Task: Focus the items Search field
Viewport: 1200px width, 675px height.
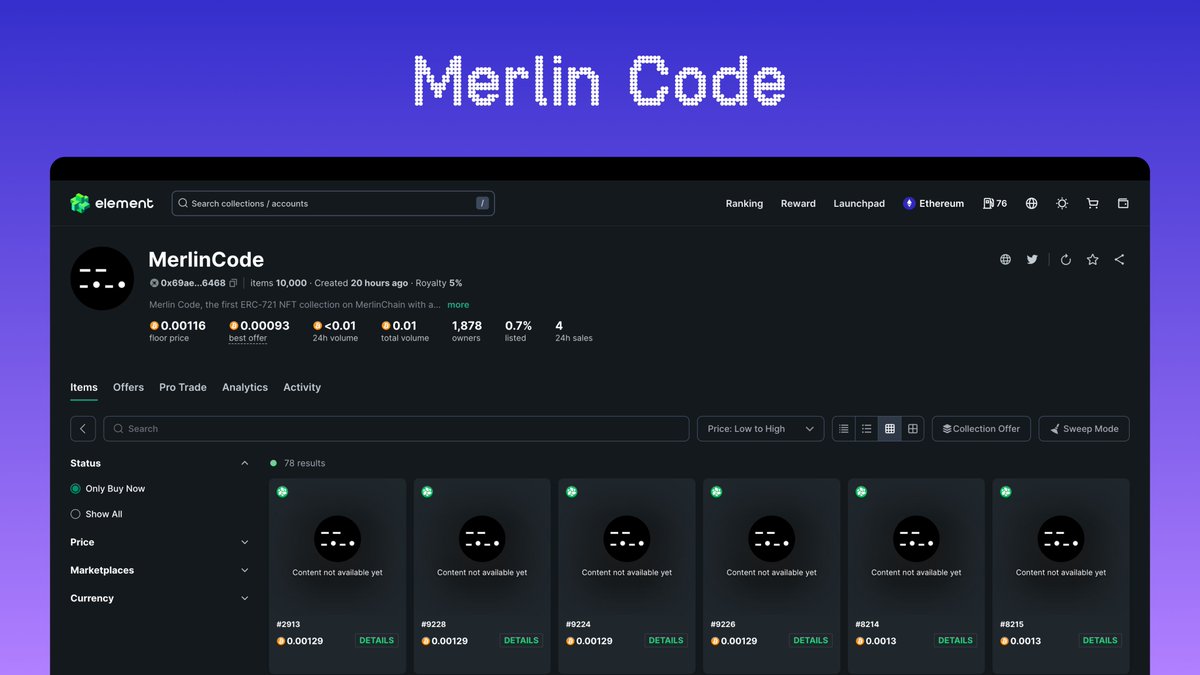Action: pos(396,428)
